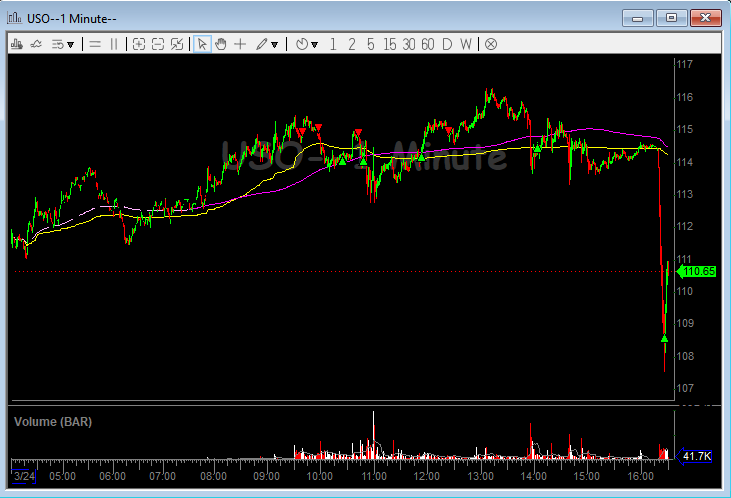This screenshot has height=498, width=731.
Task: Click the zoom in icon
Action: tap(139, 44)
